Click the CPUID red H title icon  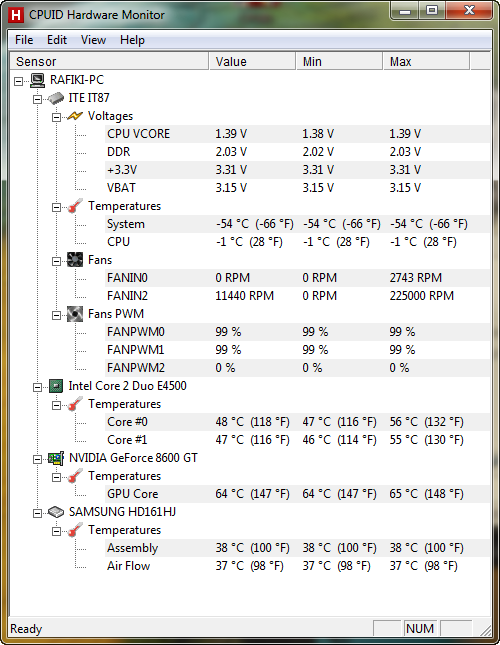pyautogui.click(x=16, y=15)
